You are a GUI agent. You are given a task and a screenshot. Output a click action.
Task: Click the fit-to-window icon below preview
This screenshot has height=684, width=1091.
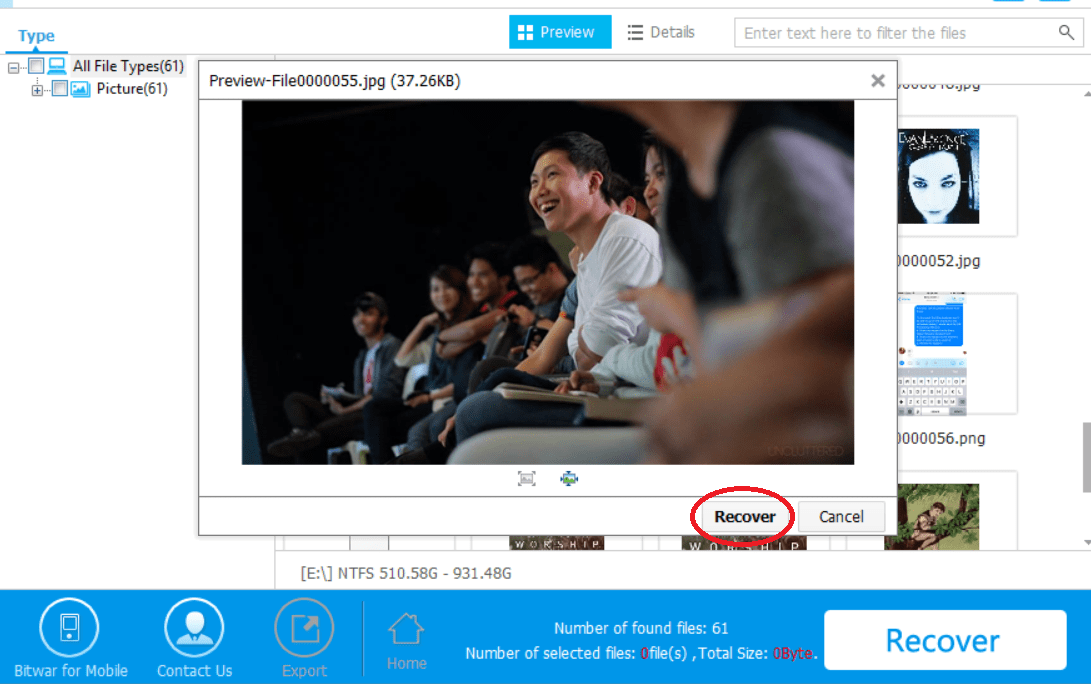point(569,479)
